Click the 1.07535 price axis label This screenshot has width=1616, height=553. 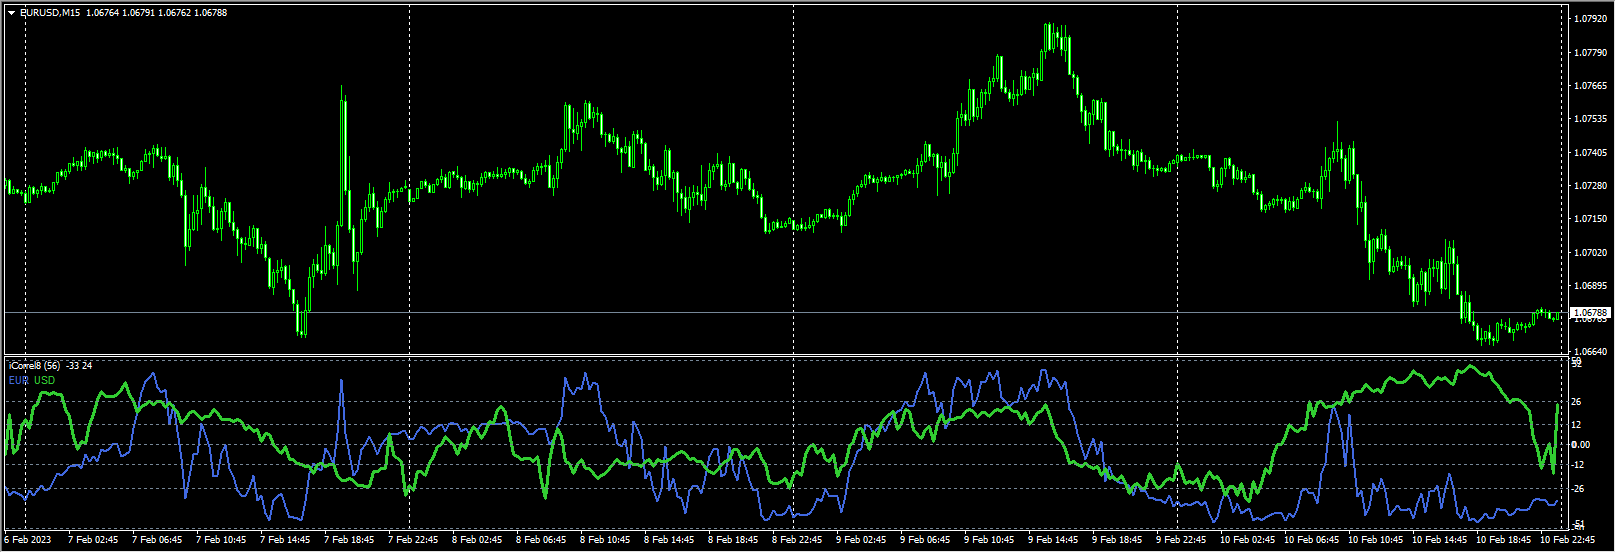1589,119
